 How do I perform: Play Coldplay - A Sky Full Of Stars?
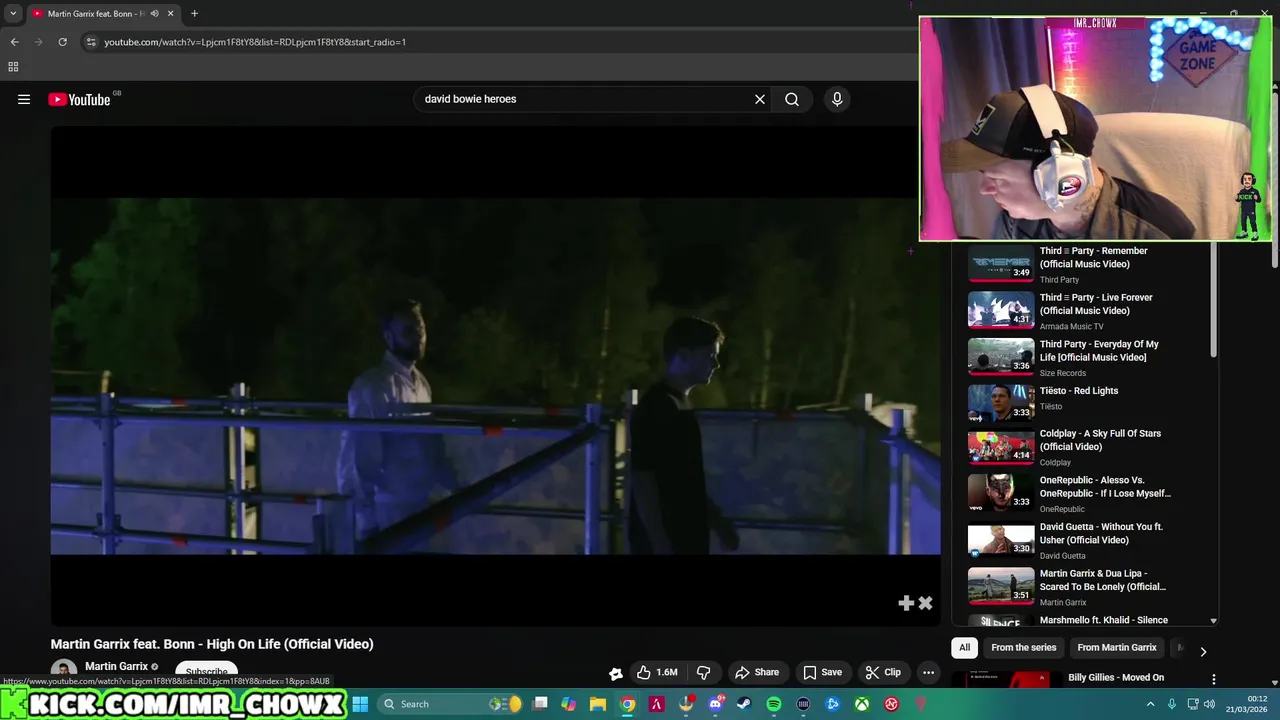[x=1100, y=440]
